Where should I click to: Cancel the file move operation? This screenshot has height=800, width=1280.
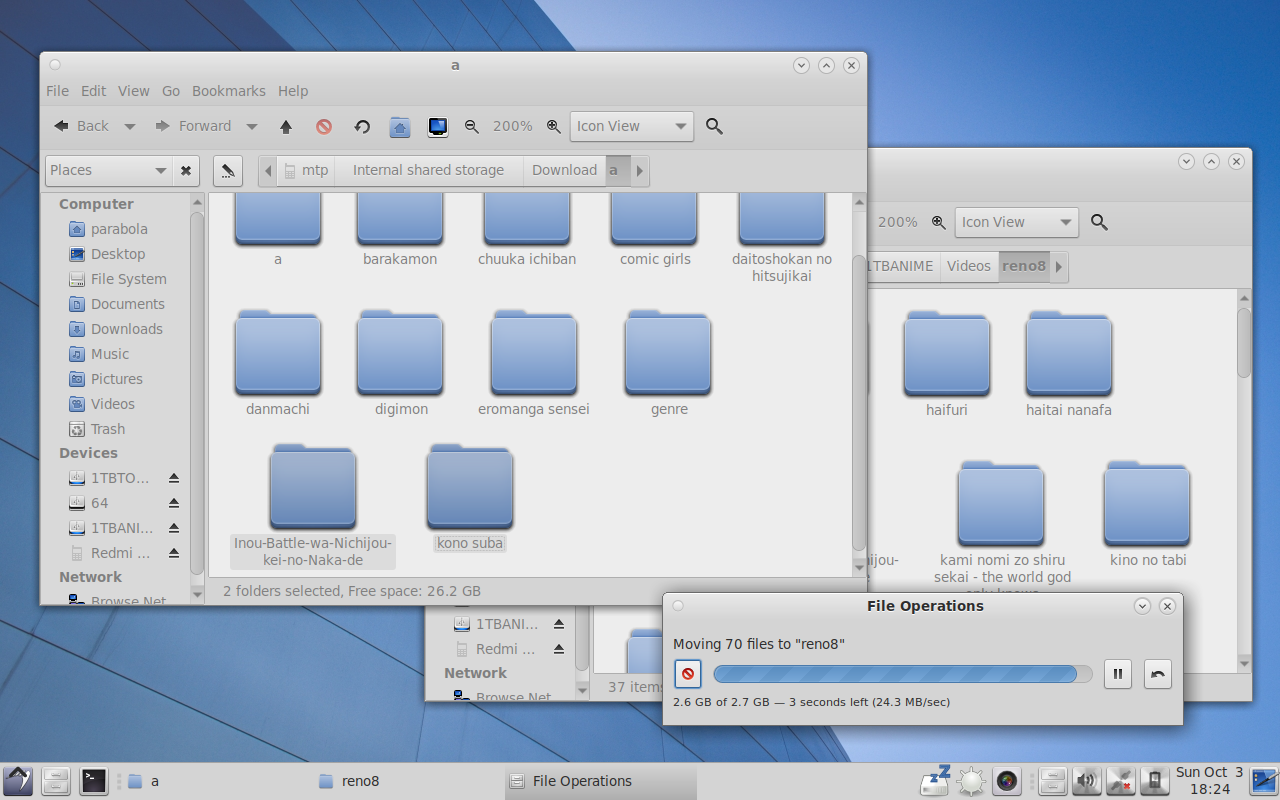(x=687, y=674)
